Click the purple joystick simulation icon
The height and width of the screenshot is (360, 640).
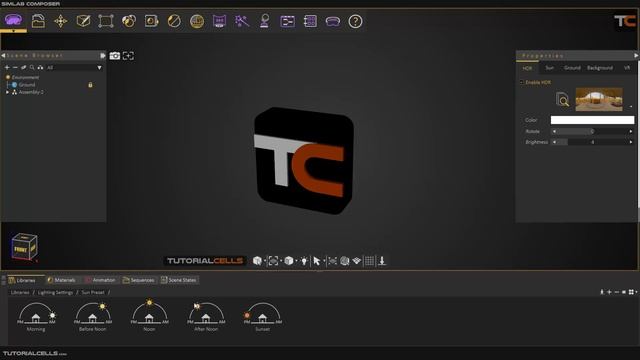pyautogui.click(x=264, y=21)
